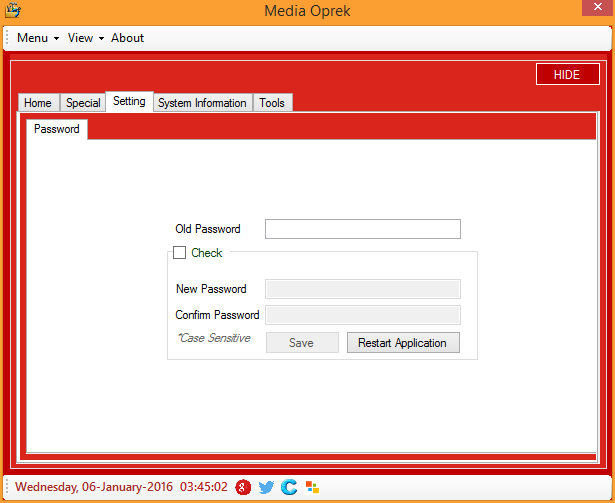The width and height of the screenshot is (615, 503).
Task: Click the colored squares logo icon
Action: click(x=312, y=487)
